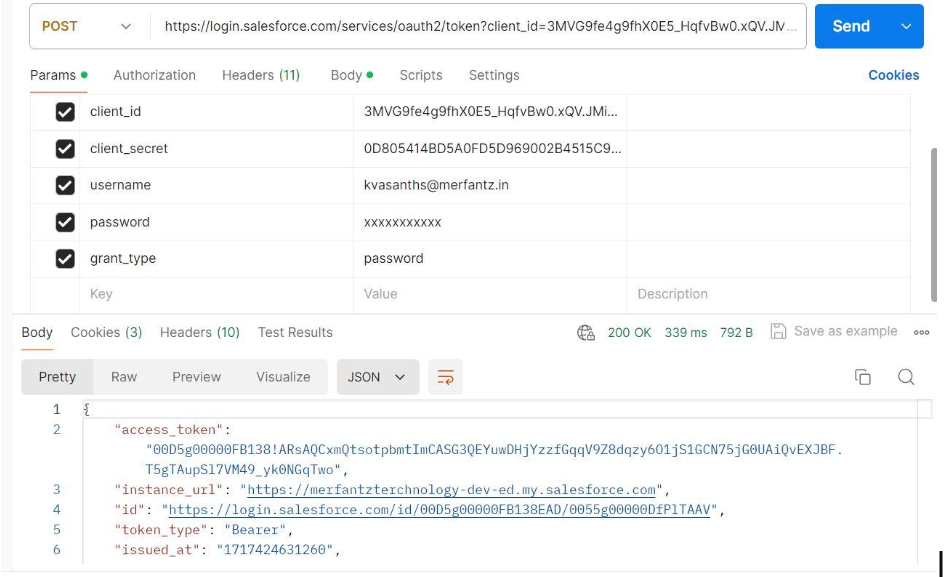Viewport: 952px width, 577px height.
Task: Click the grant_type key cell
Action: click(216, 259)
